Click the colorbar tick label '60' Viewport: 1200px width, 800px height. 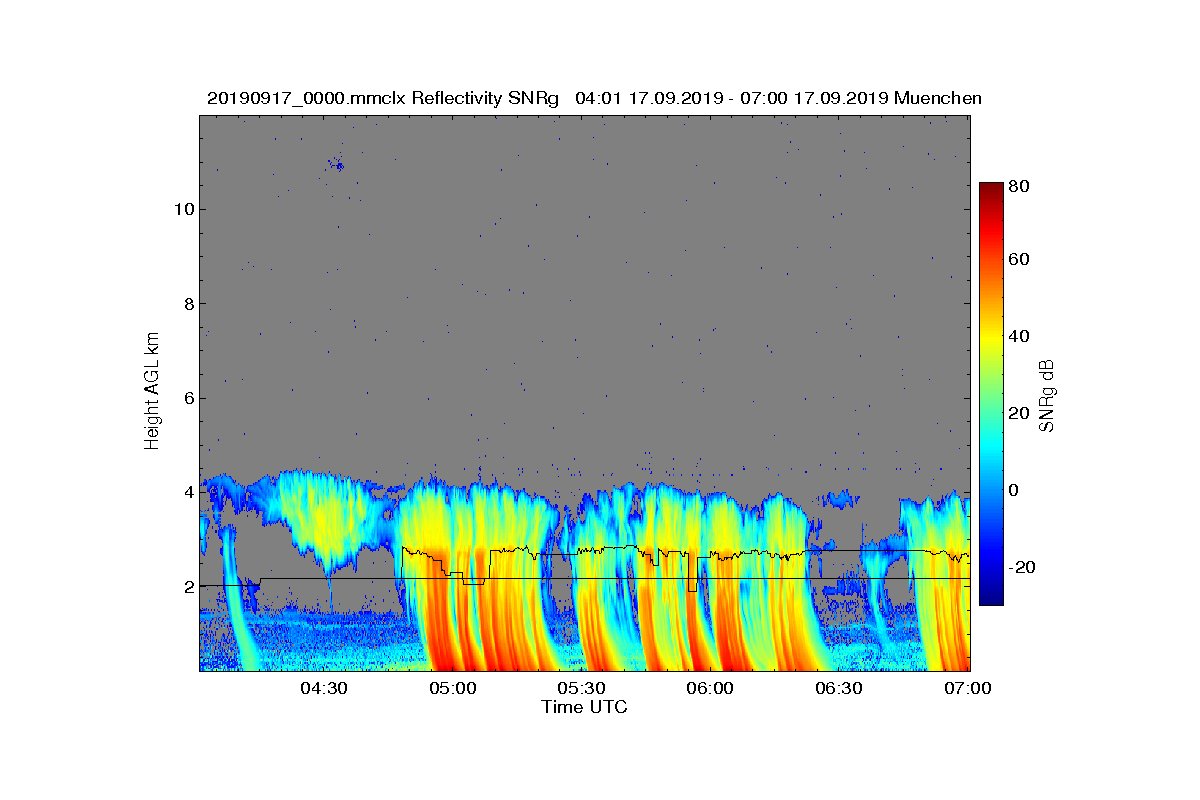coord(1020,260)
